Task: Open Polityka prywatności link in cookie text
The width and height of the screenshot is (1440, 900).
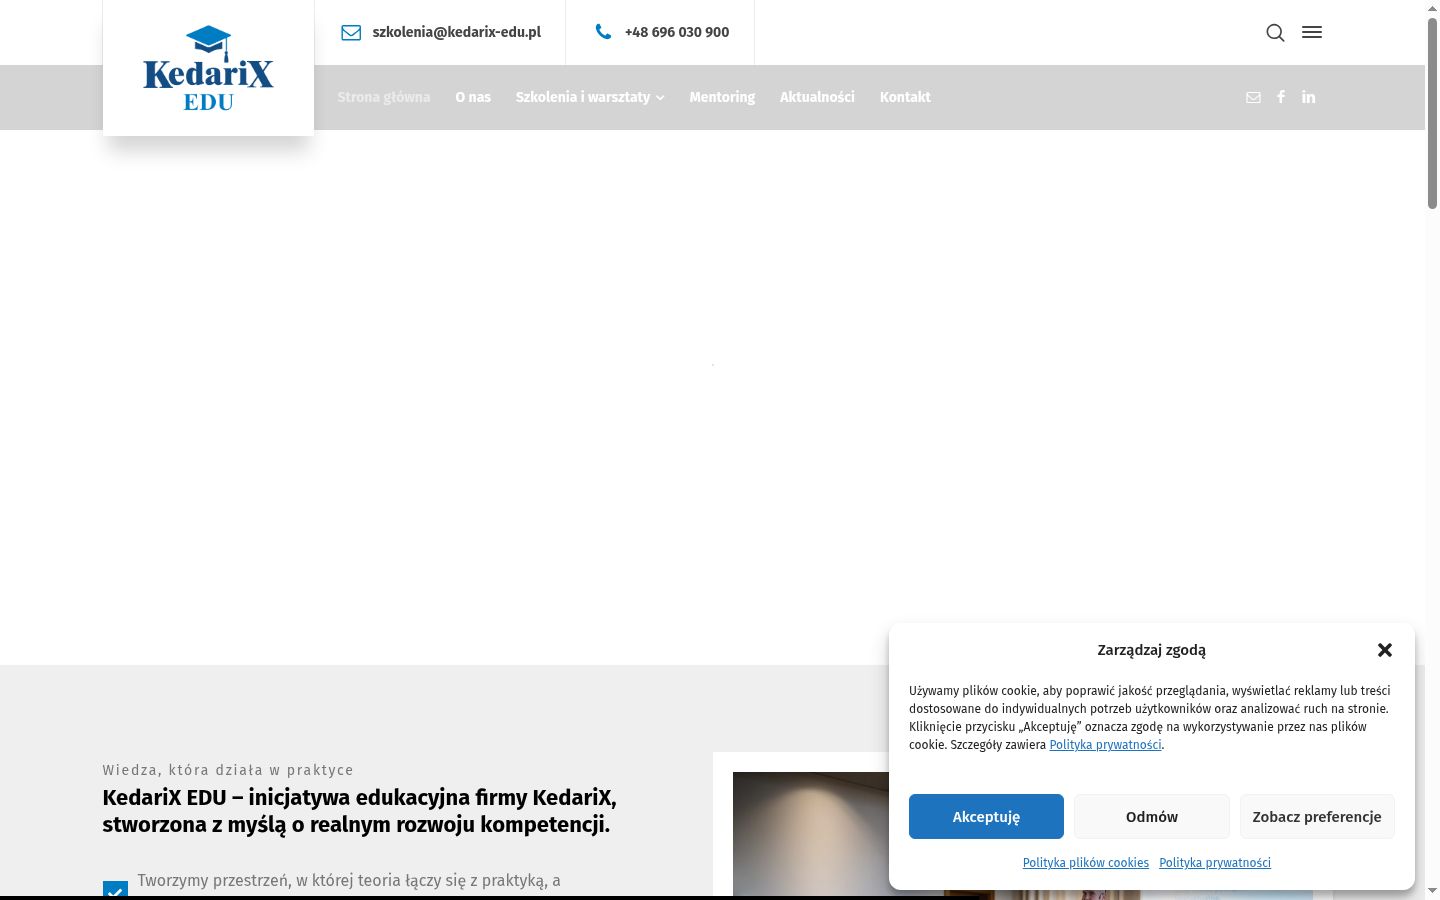Action: (1105, 745)
